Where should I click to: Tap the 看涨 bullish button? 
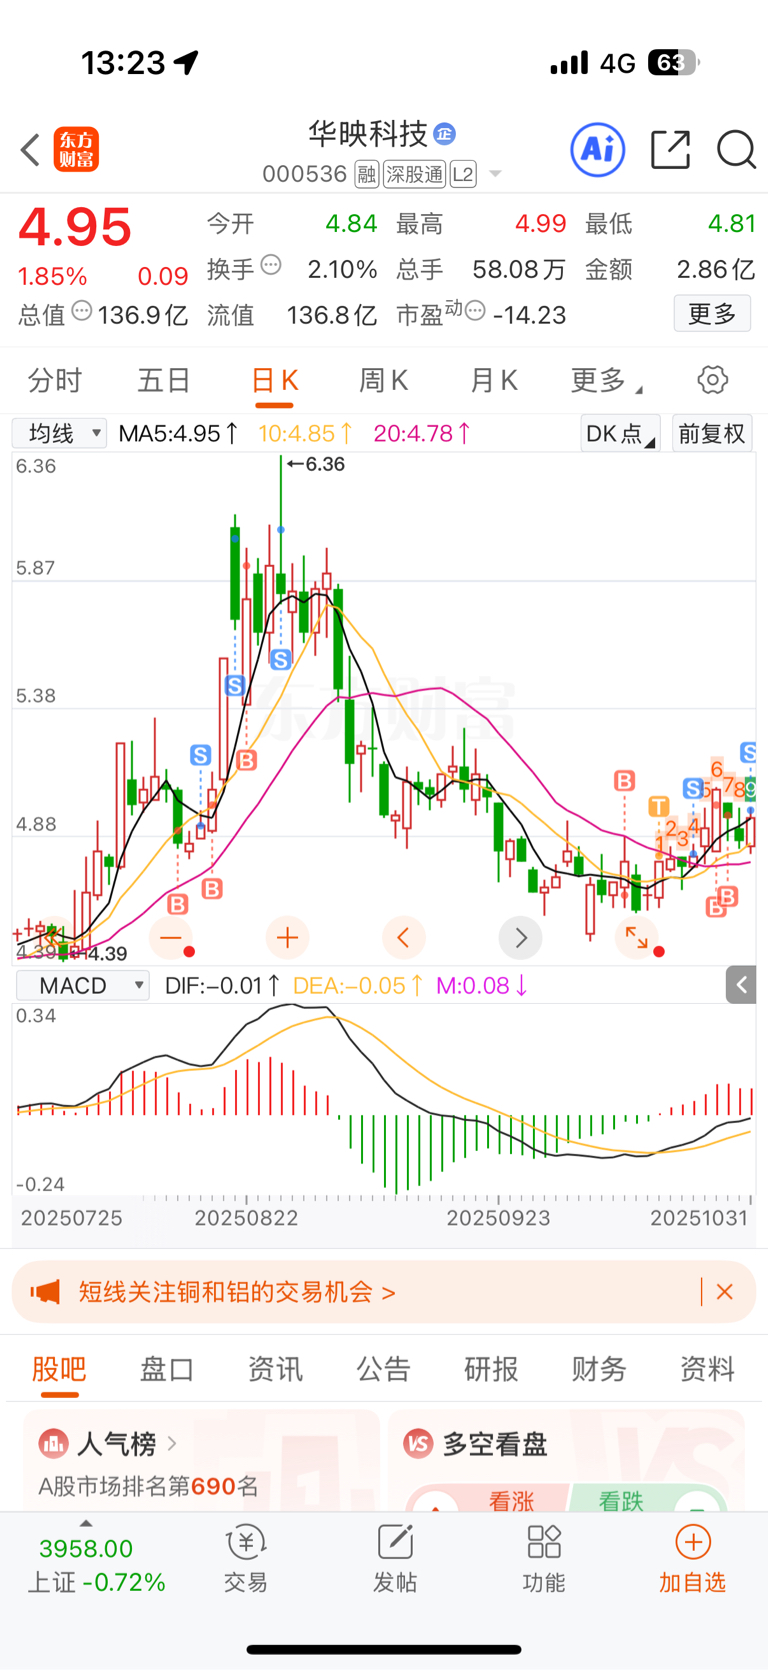pyautogui.click(x=489, y=1500)
